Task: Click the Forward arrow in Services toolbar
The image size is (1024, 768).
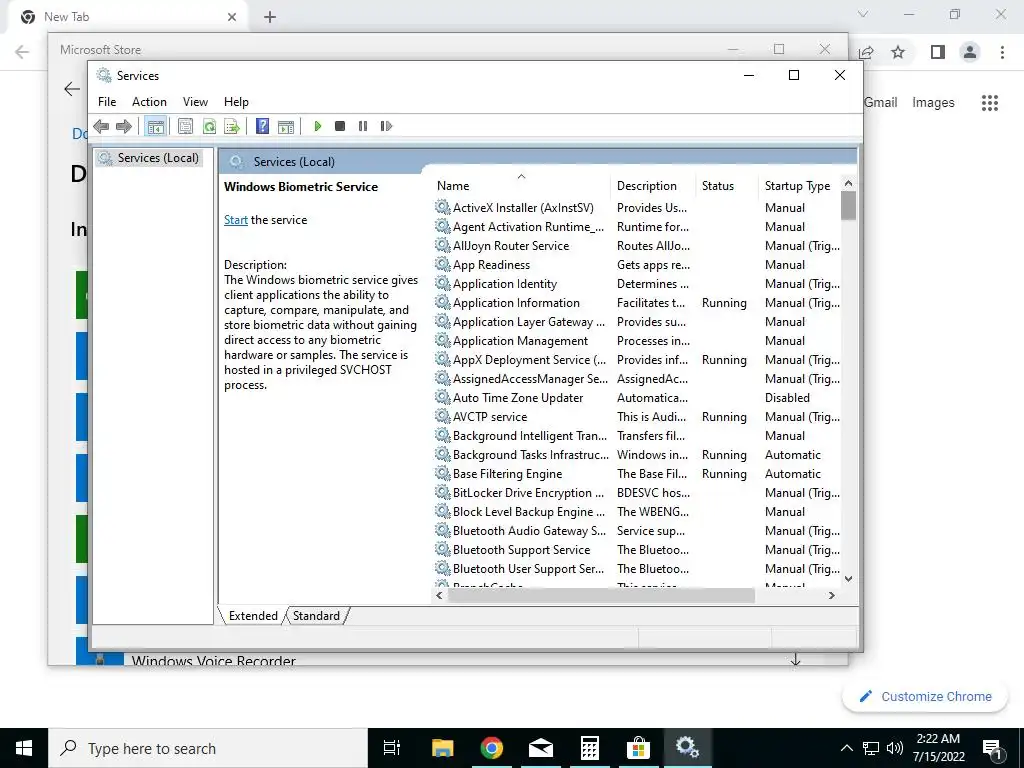Action: tap(123, 126)
